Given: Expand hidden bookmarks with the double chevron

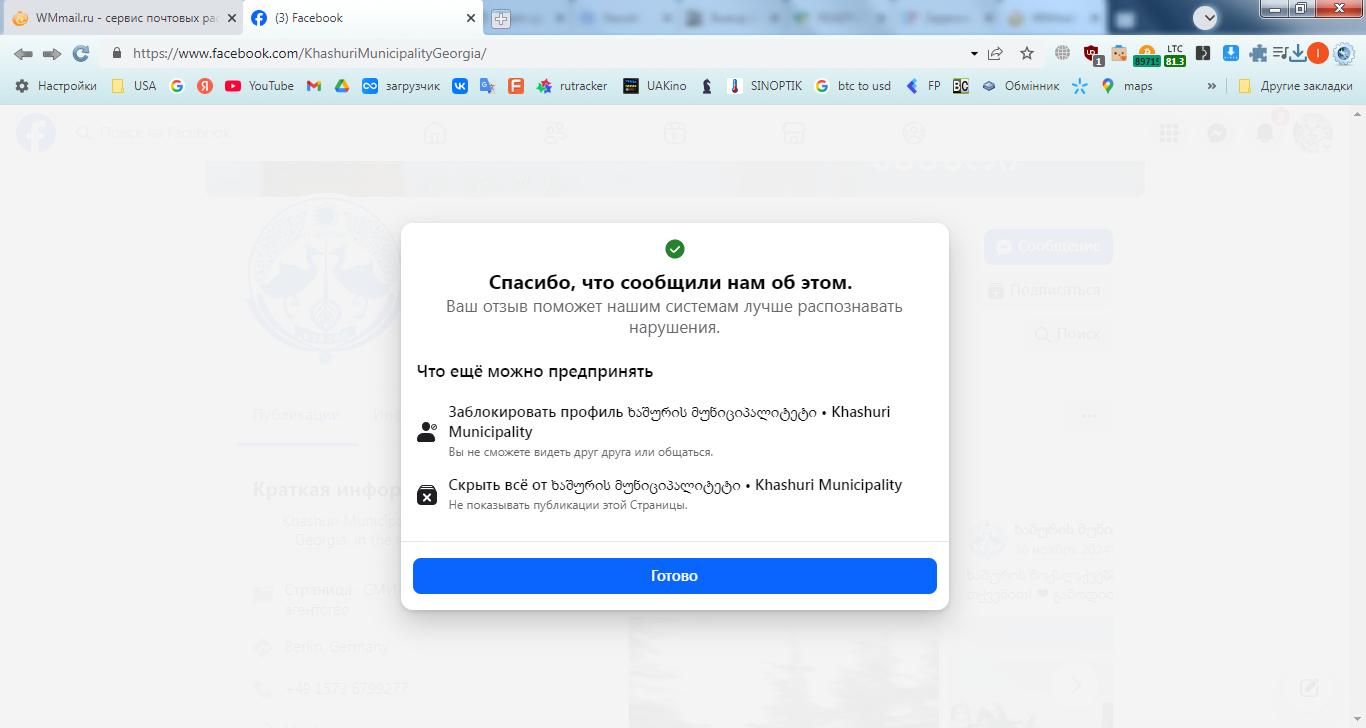Looking at the screenshot, I should pos(1213,86).
